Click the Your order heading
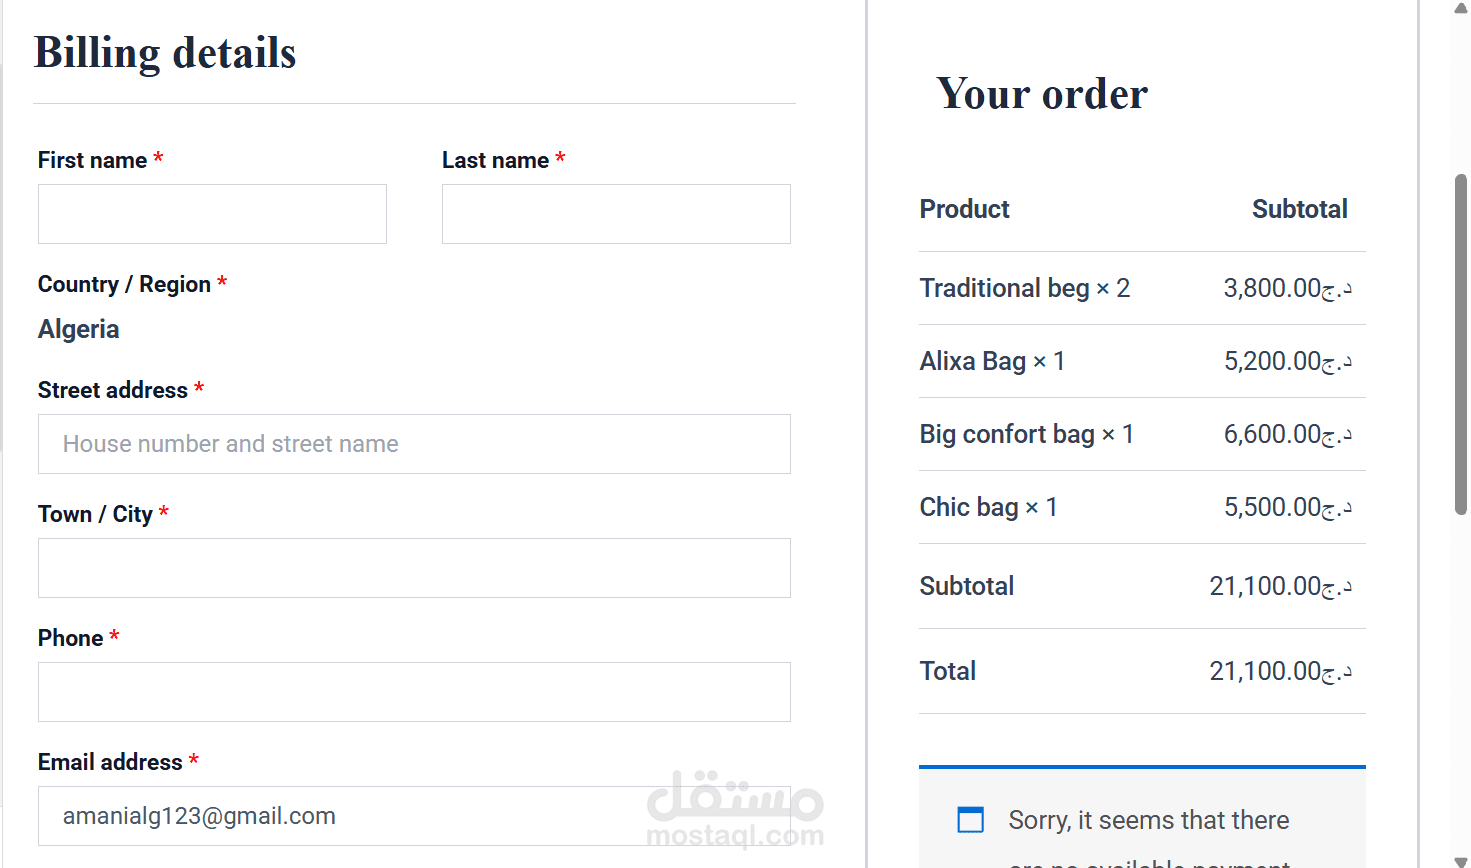The height and width of the screenshot is (868, 1471). coord(1041,94)
